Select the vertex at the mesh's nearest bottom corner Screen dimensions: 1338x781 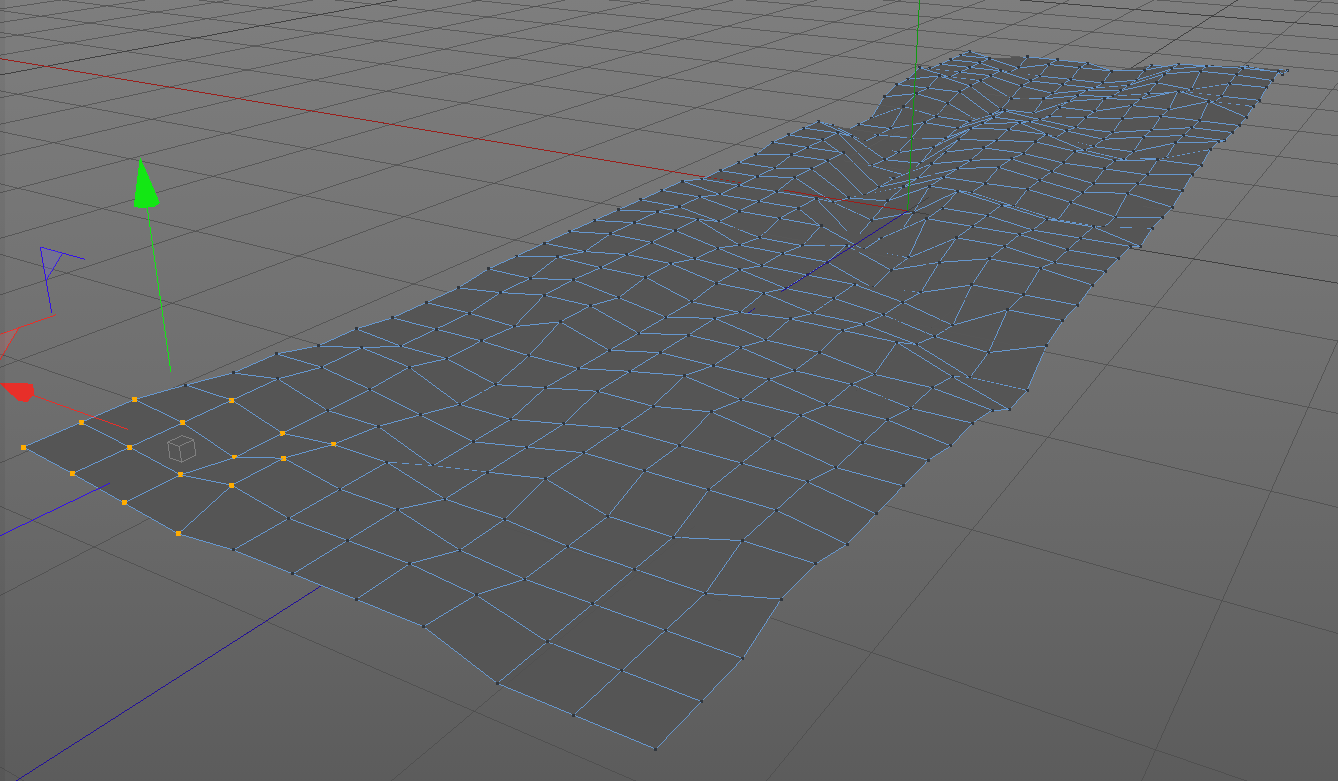[656, 748]
